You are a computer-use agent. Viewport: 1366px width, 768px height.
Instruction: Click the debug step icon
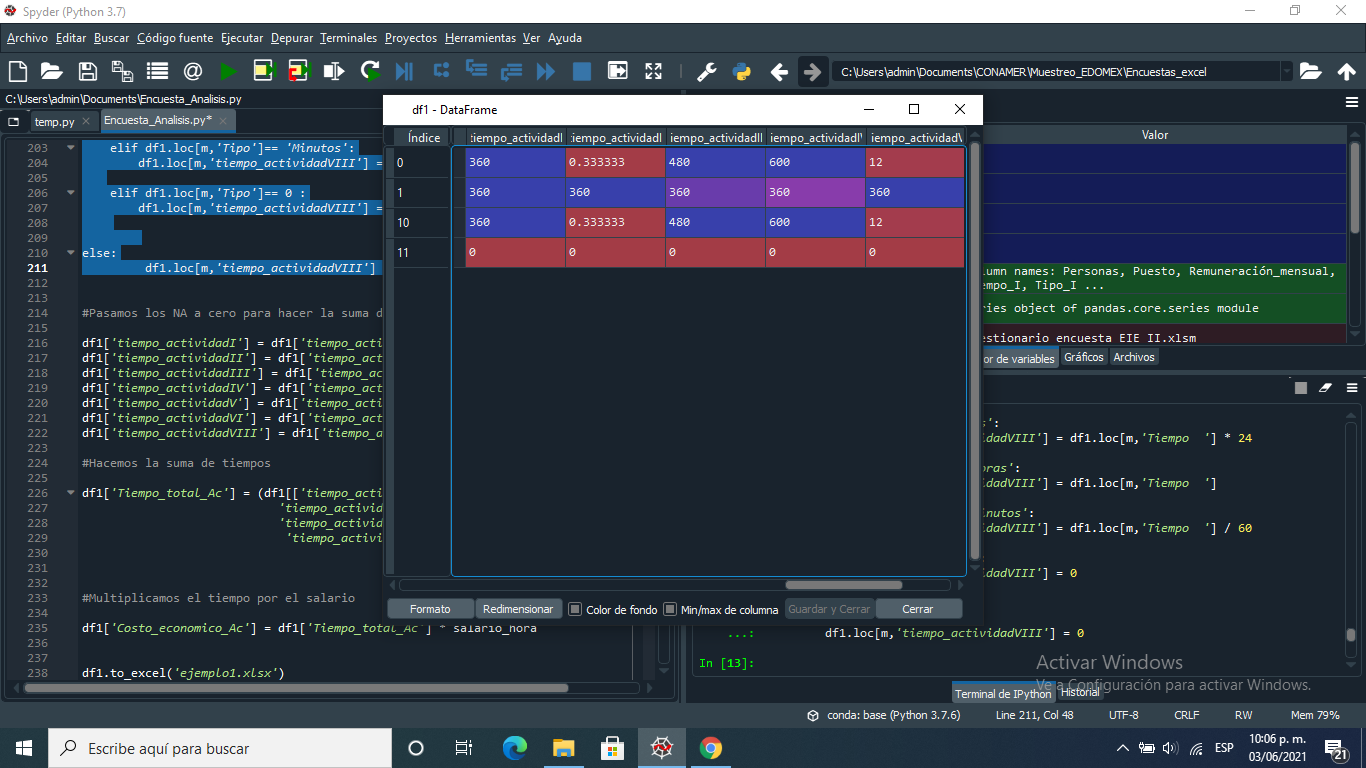(440, 71)
